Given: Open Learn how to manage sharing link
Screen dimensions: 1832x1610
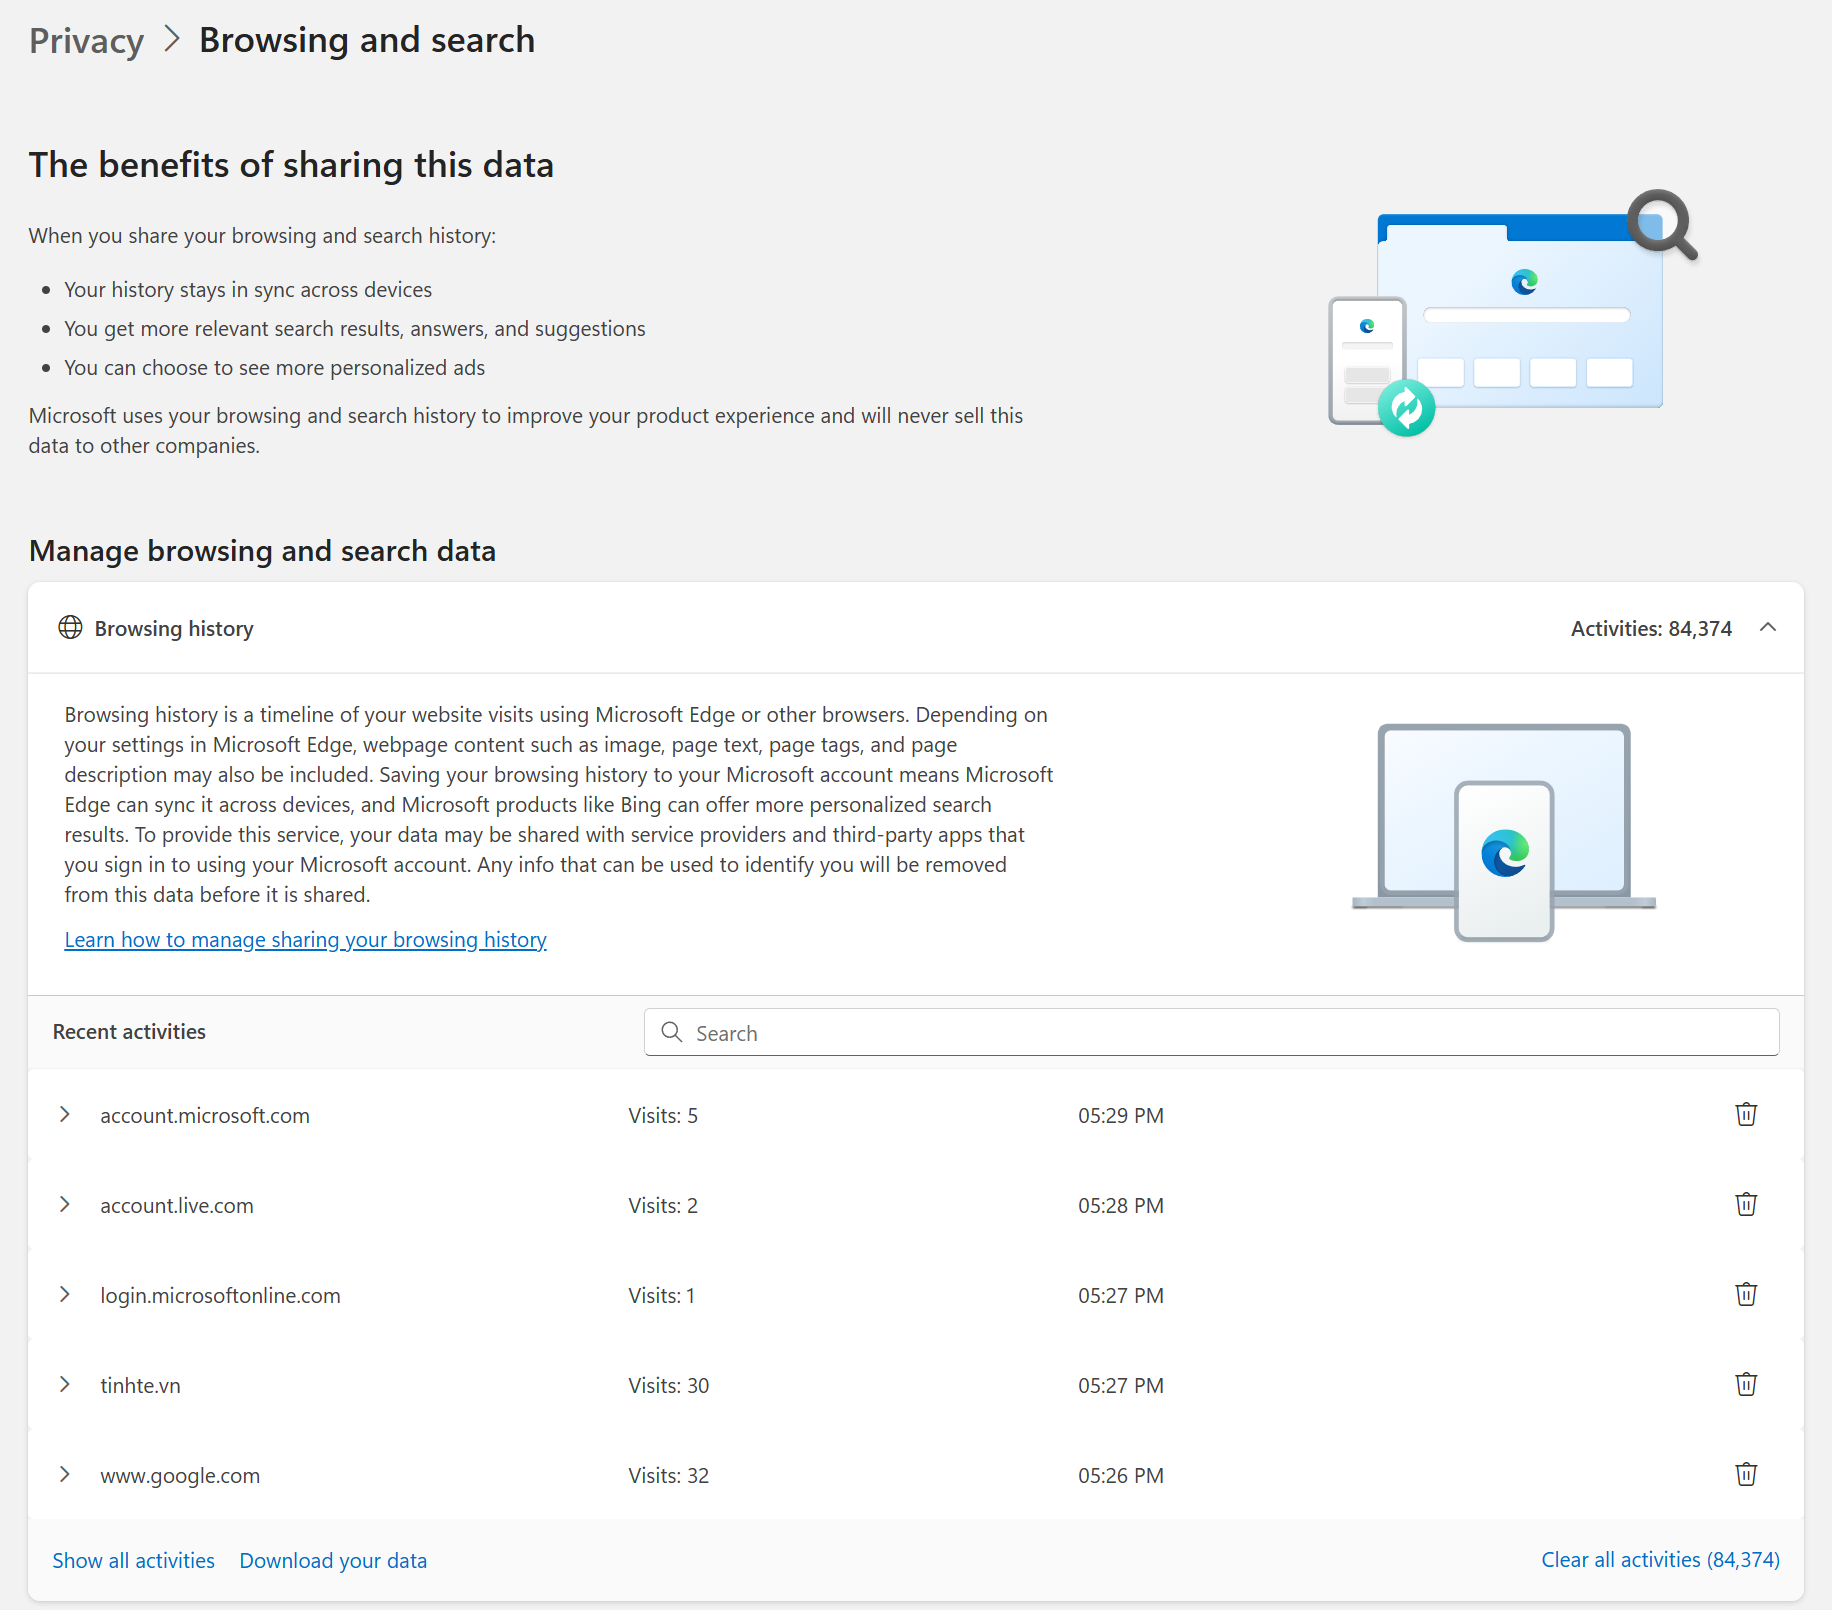Looking at the screenshot, I should pos(305,940).
